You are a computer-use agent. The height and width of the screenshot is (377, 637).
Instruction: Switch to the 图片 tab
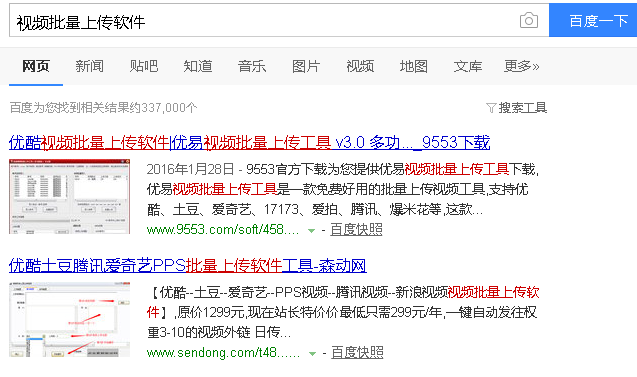tap(306, 66)
